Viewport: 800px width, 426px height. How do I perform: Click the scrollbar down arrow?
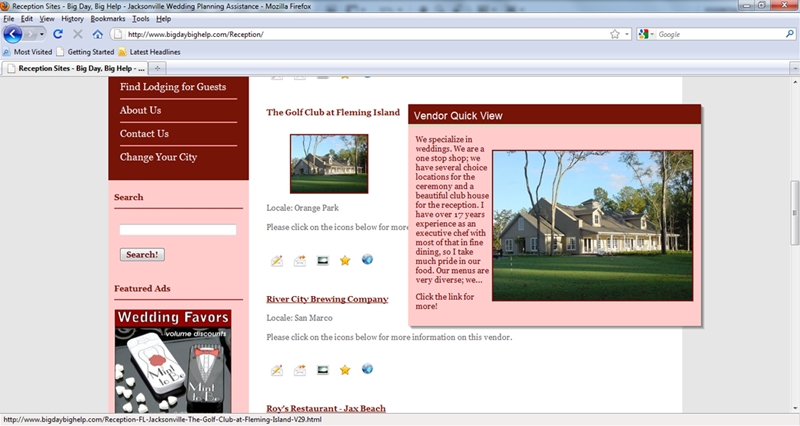tap(794, 409)
